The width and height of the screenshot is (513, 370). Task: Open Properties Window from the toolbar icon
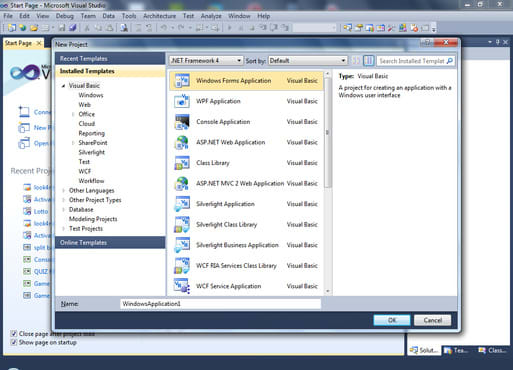tap(359, 28)
